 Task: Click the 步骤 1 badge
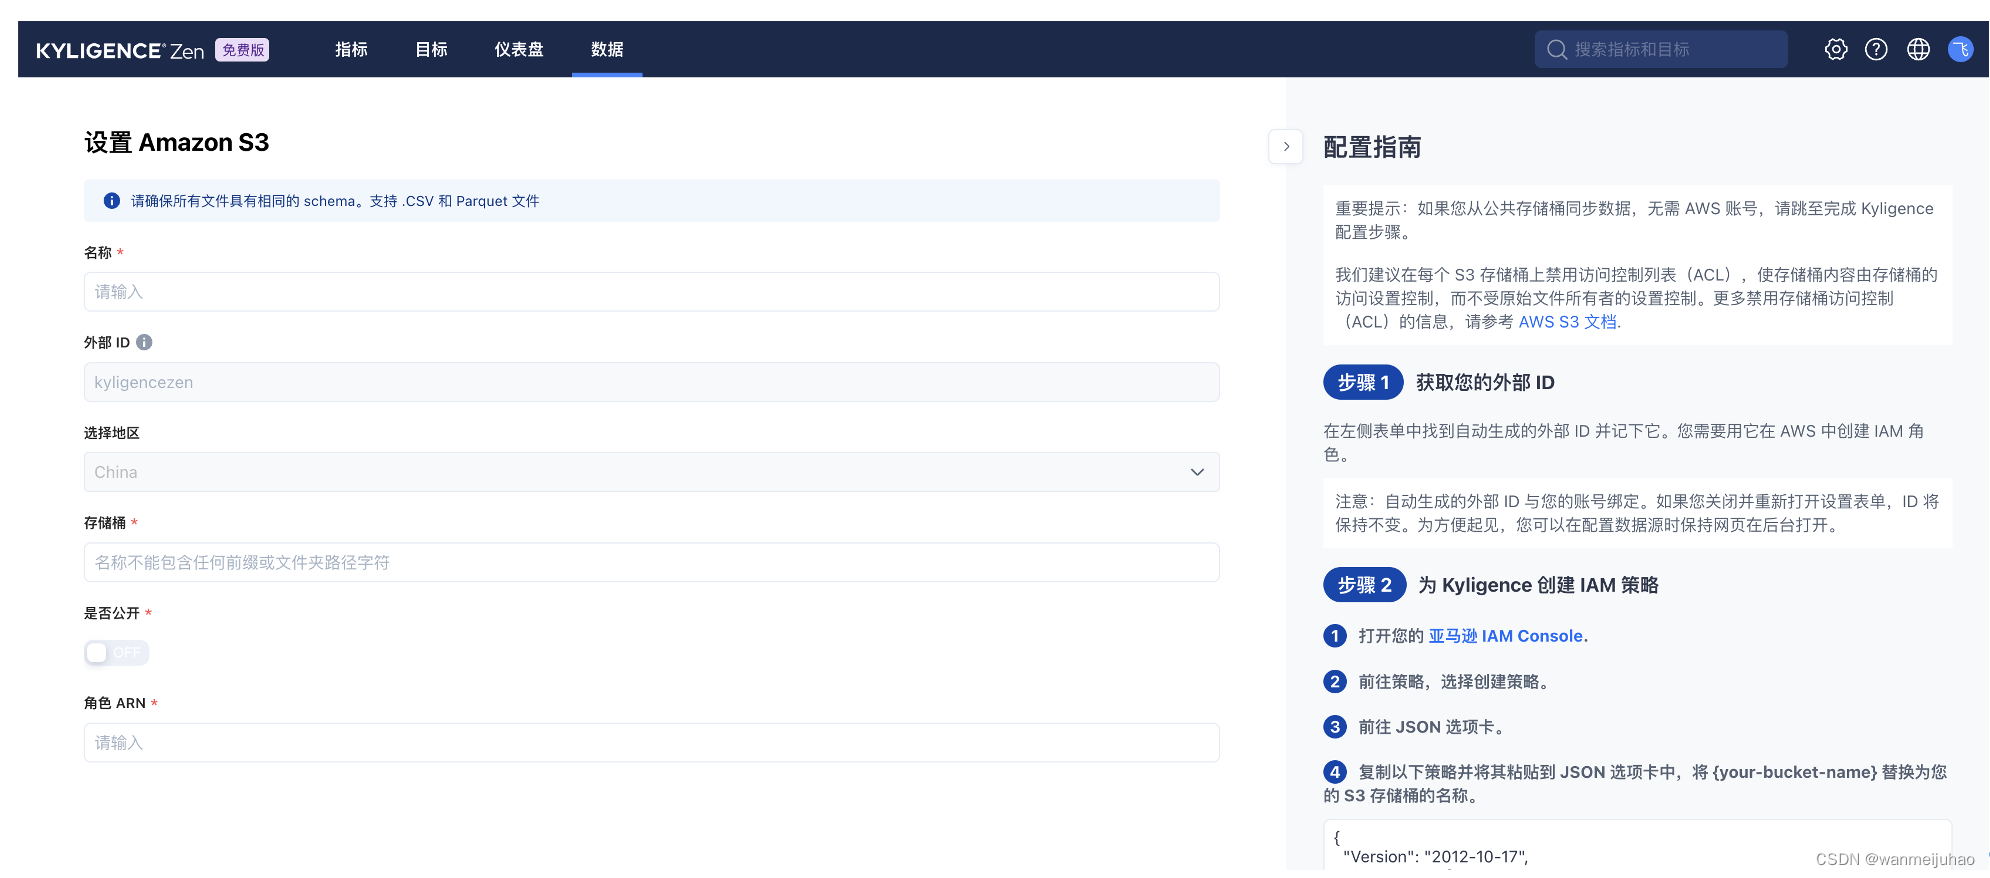tap(1363, 383)
